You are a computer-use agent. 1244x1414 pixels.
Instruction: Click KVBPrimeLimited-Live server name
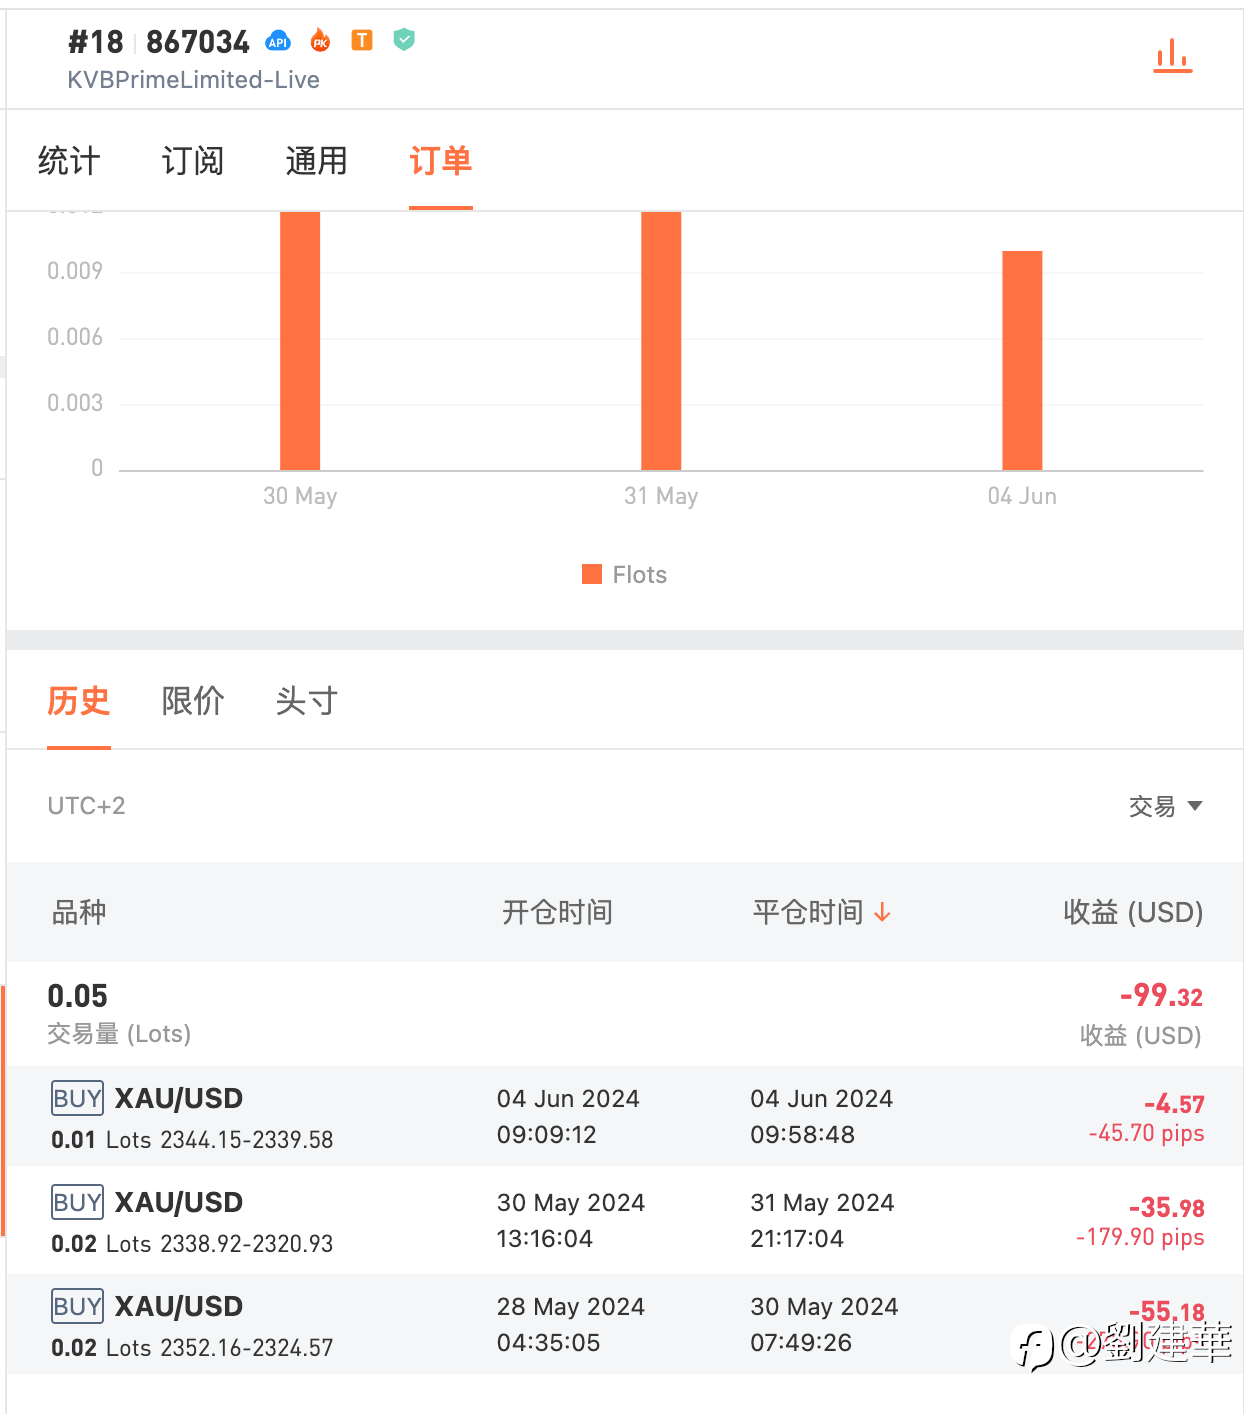tap(193, 80)
